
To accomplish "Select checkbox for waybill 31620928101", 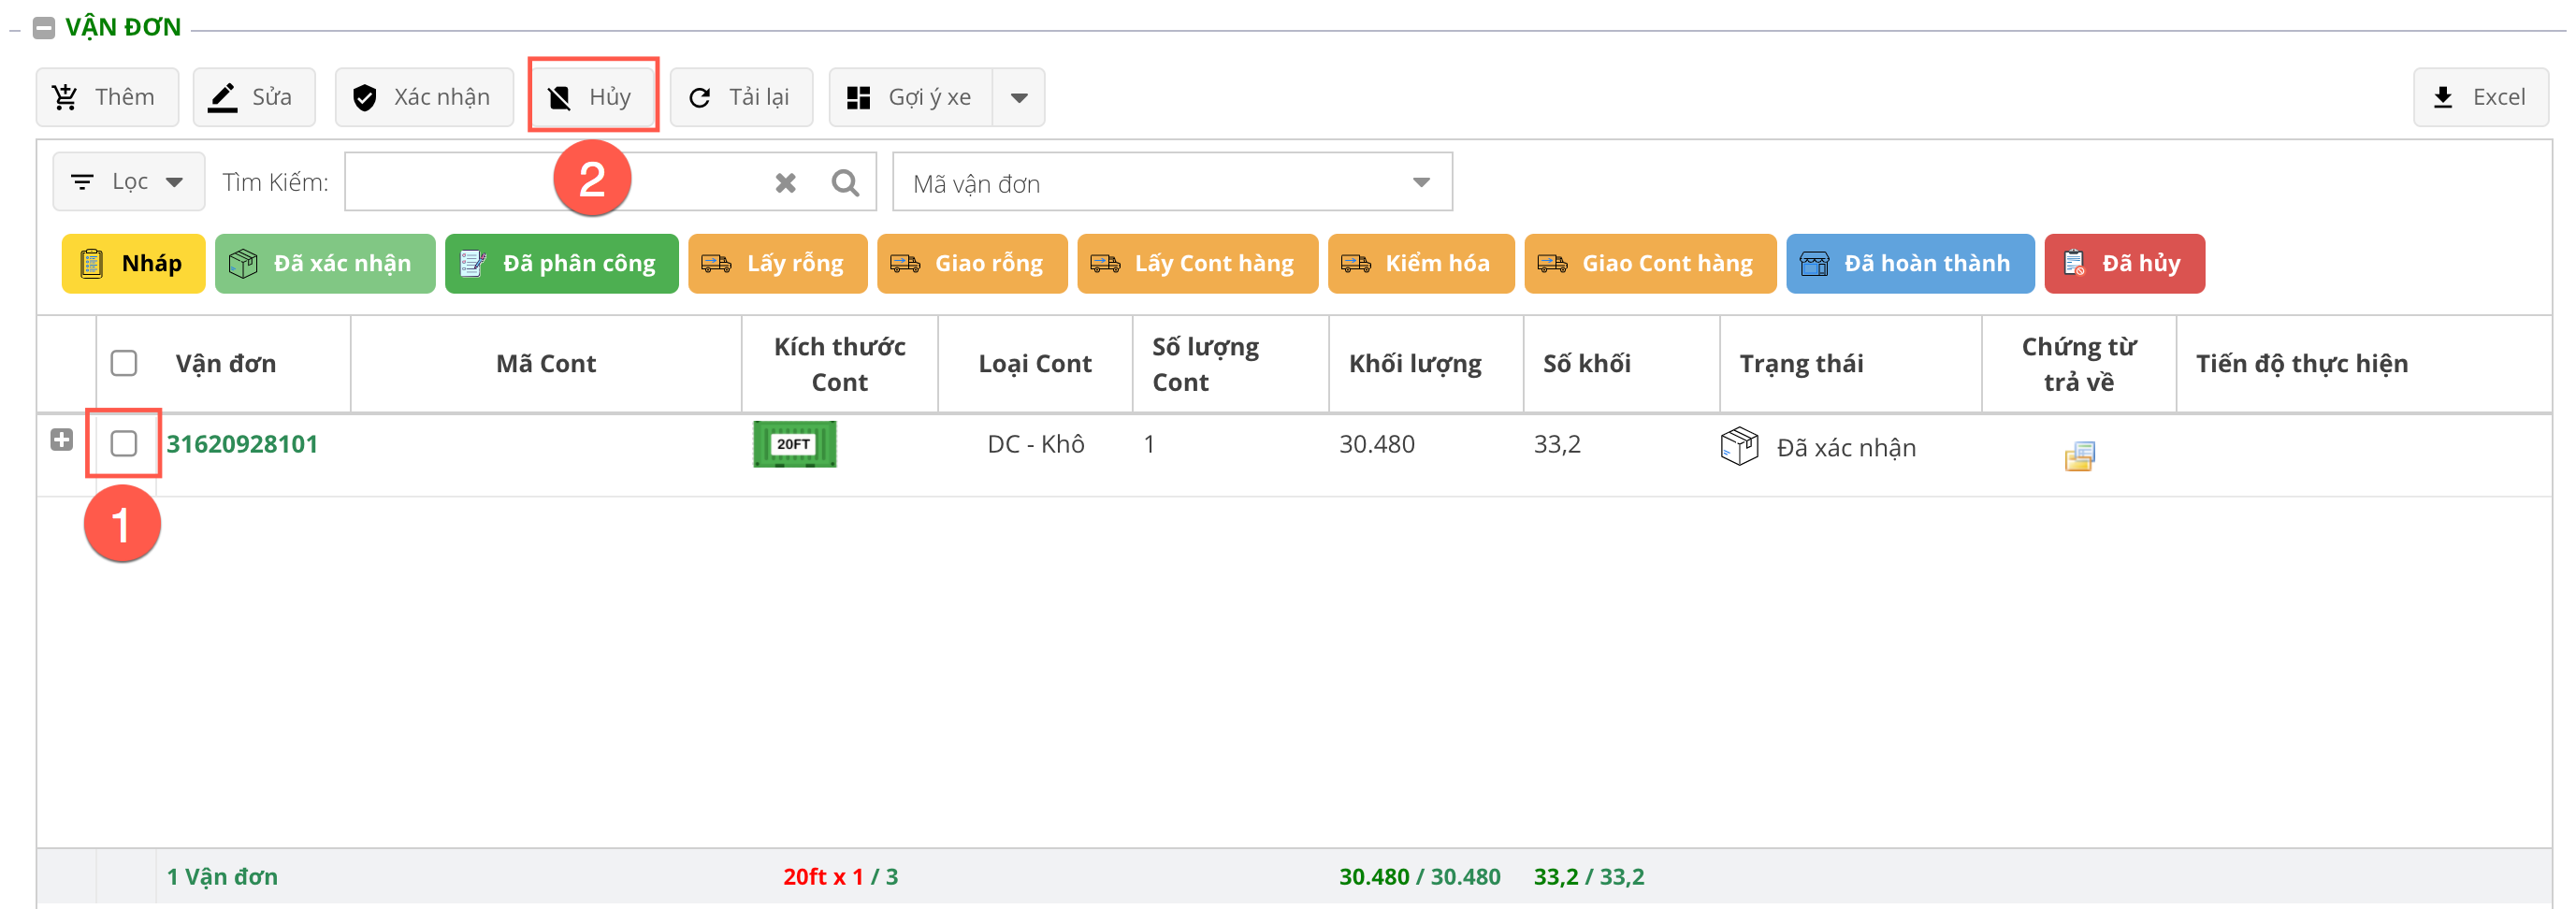I will [124, 443].
